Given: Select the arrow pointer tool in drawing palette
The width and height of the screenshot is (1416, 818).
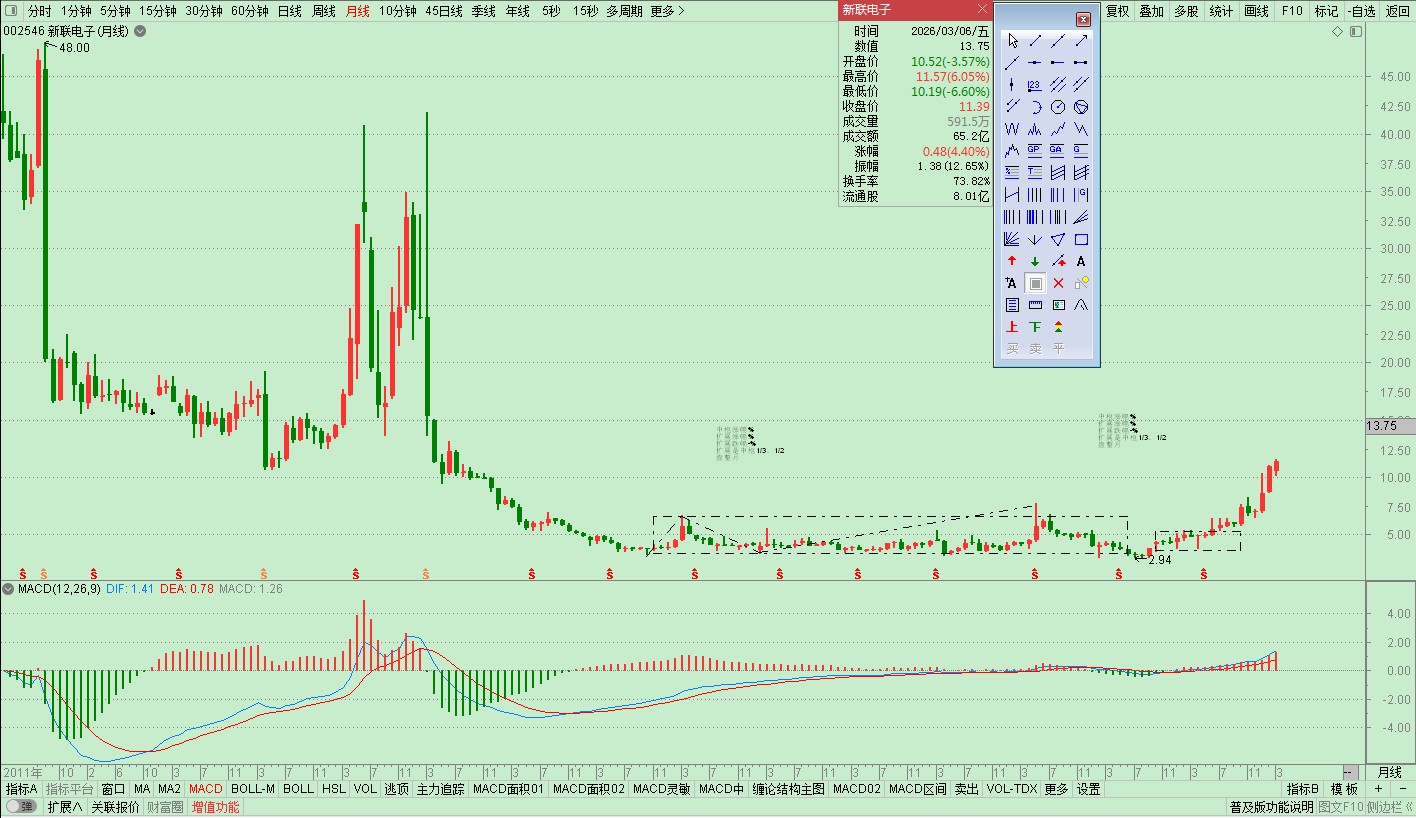Looking at the screenshot, I should point(1012,40).
